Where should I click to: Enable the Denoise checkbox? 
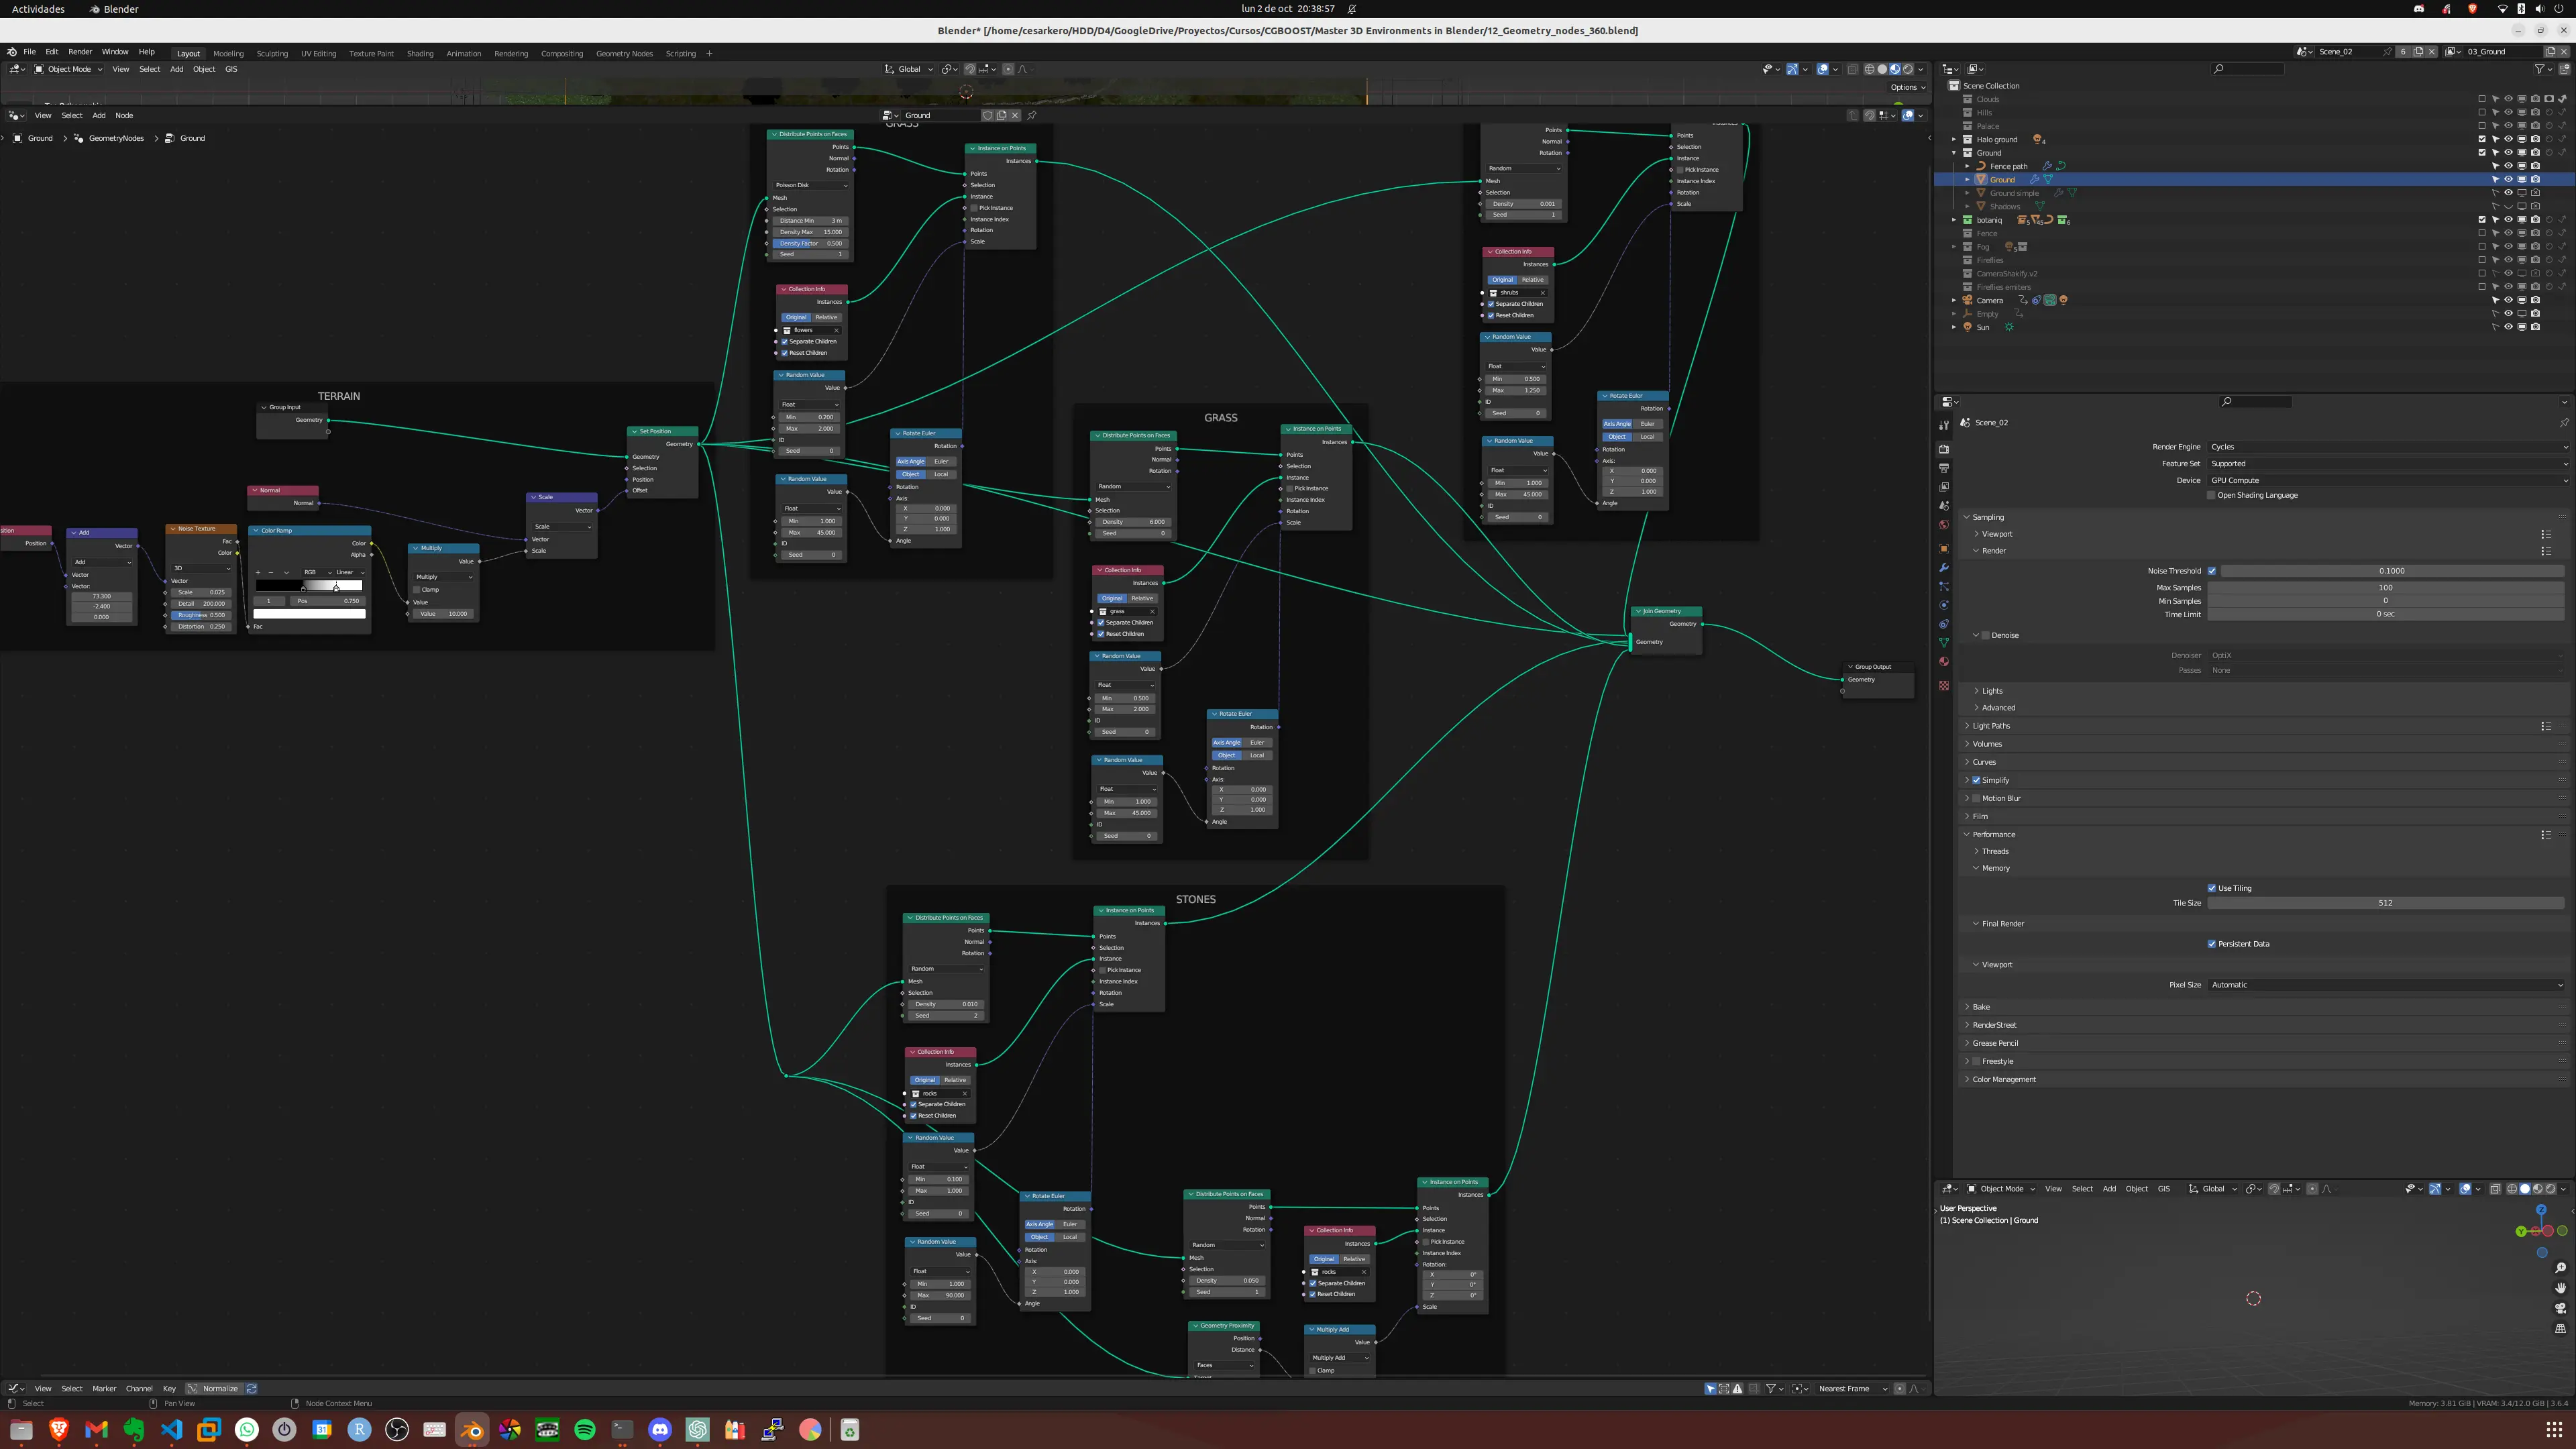(x=1986, y=635)
